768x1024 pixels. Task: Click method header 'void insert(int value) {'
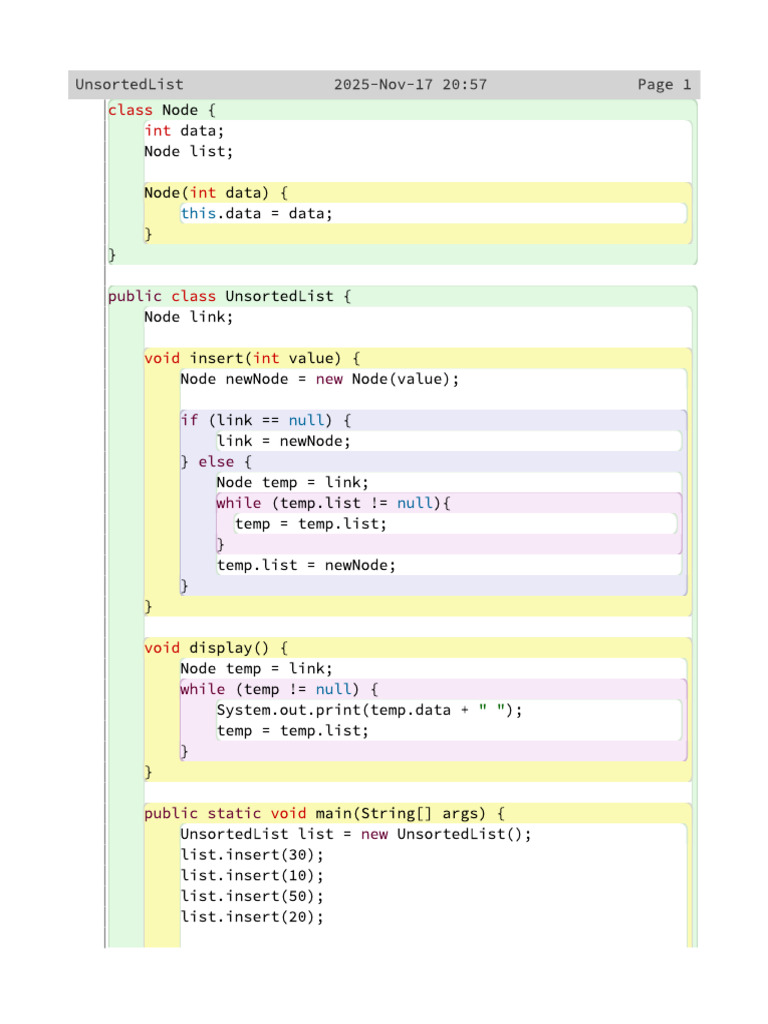coord(252,359)
